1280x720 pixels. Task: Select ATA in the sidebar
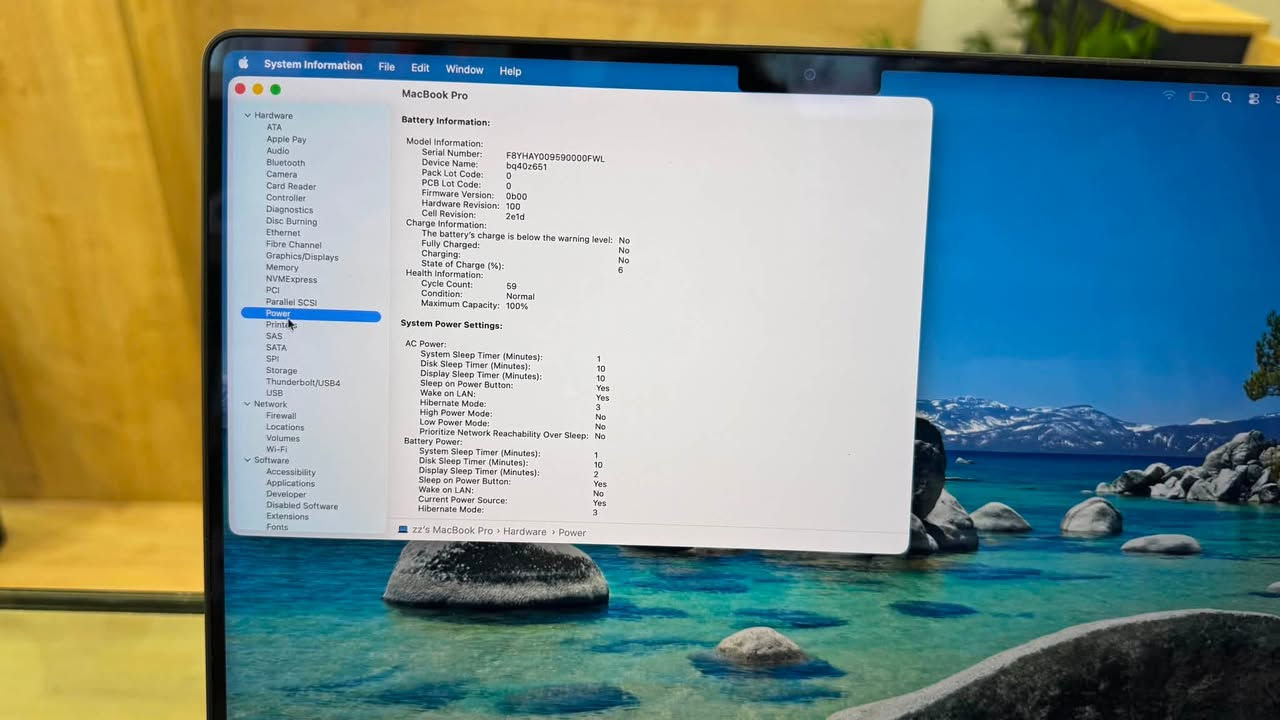tap(274, 127)
